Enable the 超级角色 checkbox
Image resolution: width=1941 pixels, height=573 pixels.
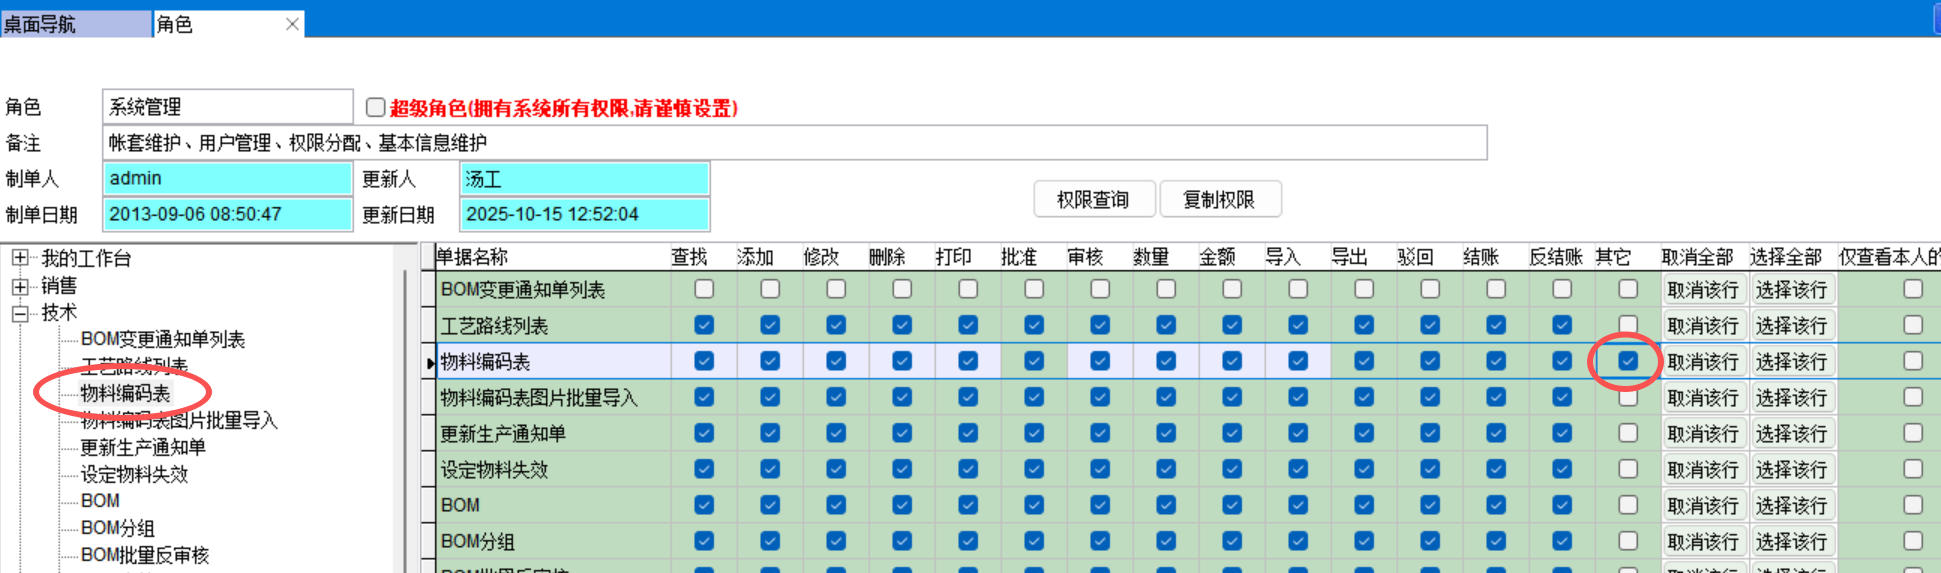click(376, 107)
